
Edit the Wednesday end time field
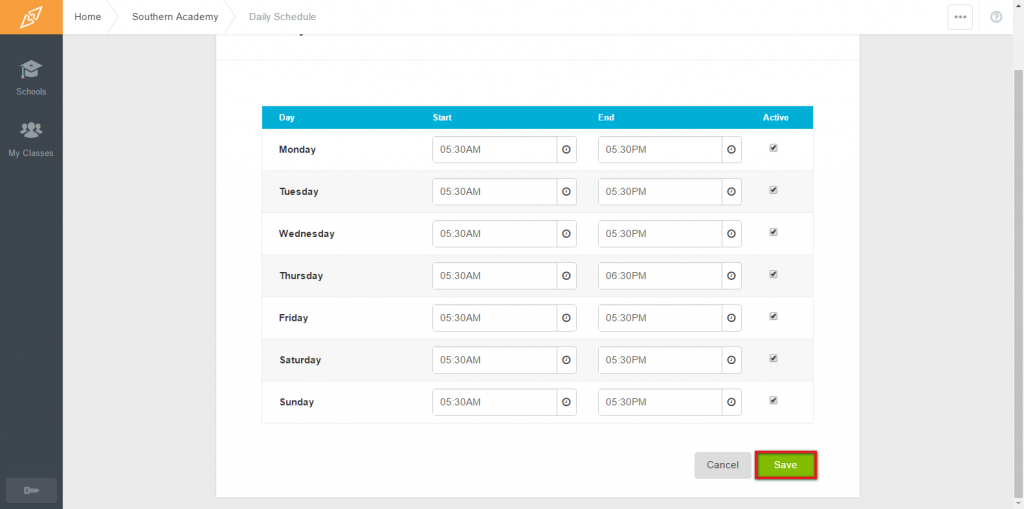660,233
